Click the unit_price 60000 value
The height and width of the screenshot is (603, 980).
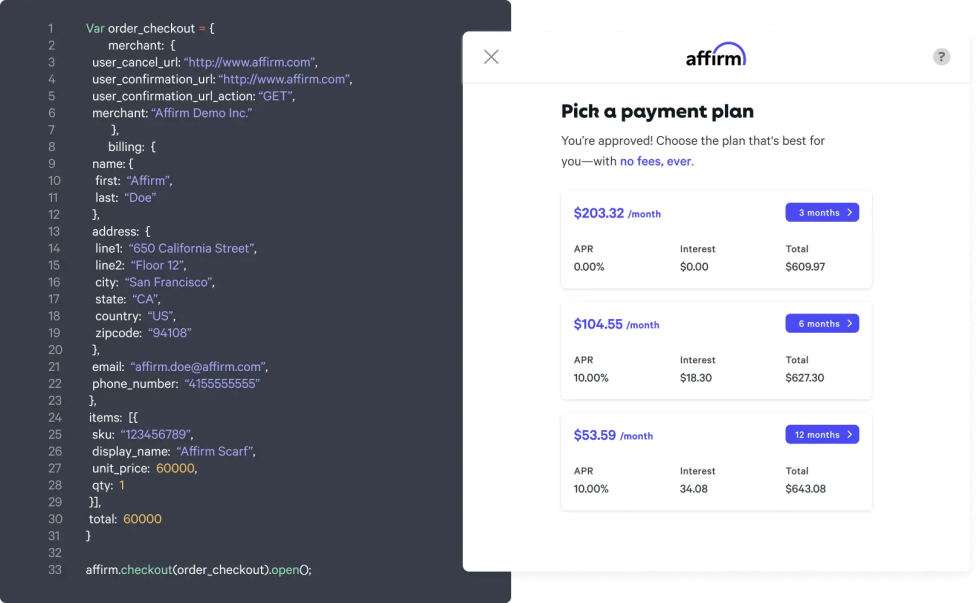pos(176,468)
